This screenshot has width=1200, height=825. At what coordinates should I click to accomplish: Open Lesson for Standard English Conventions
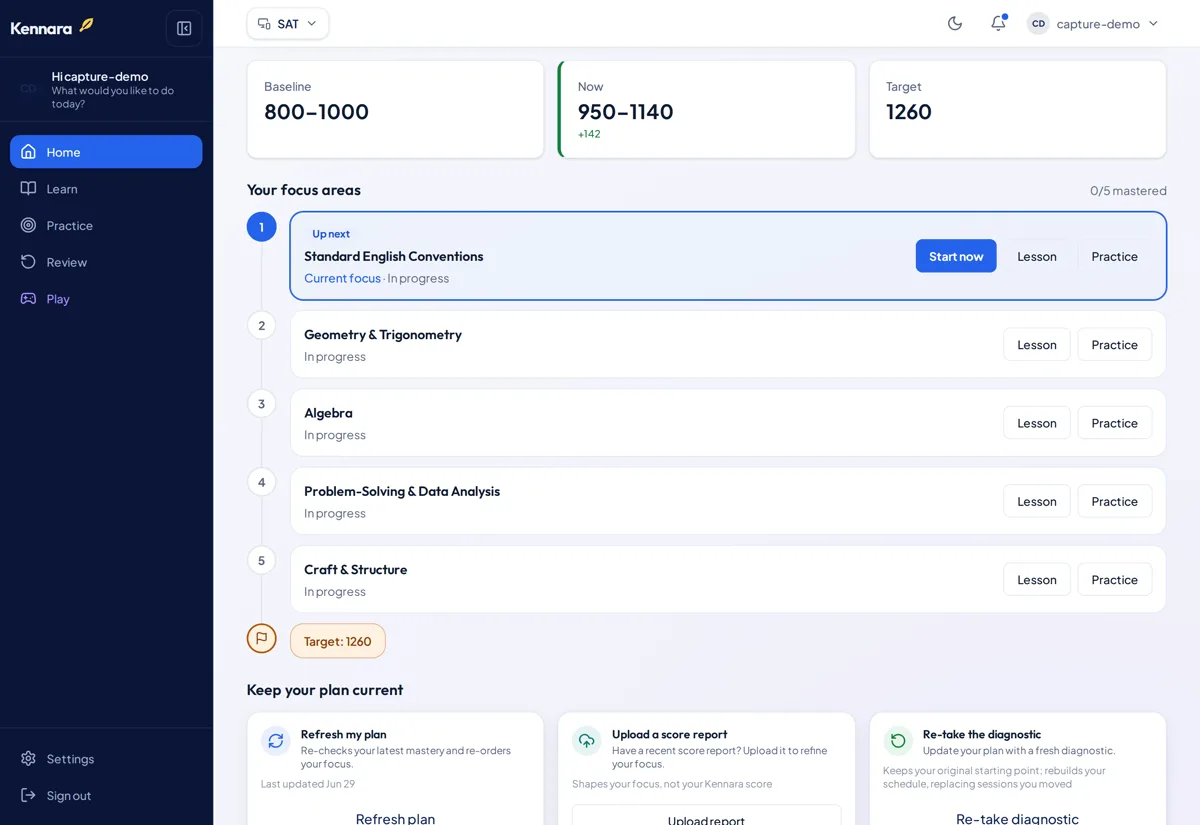1037,256
